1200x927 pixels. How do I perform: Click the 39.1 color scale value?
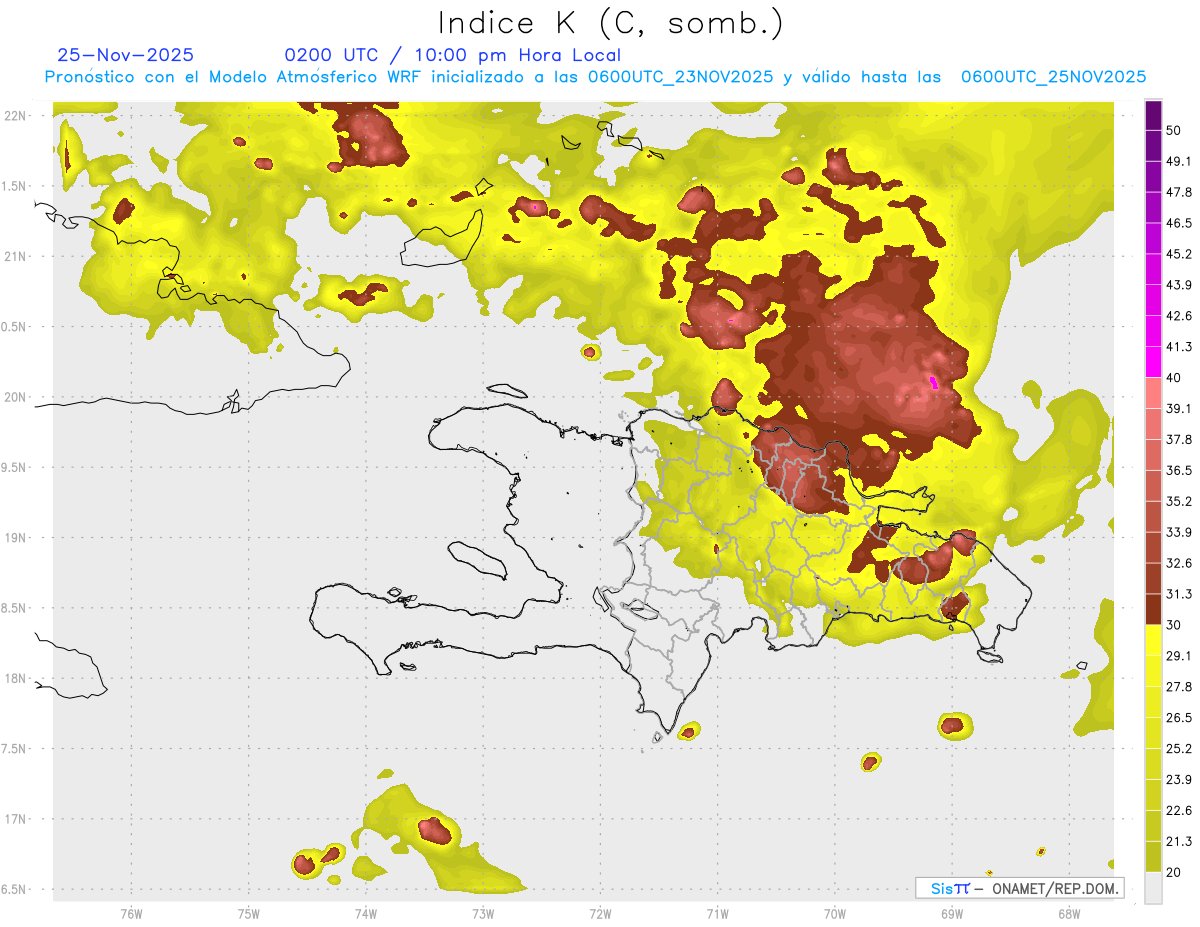1179,408
